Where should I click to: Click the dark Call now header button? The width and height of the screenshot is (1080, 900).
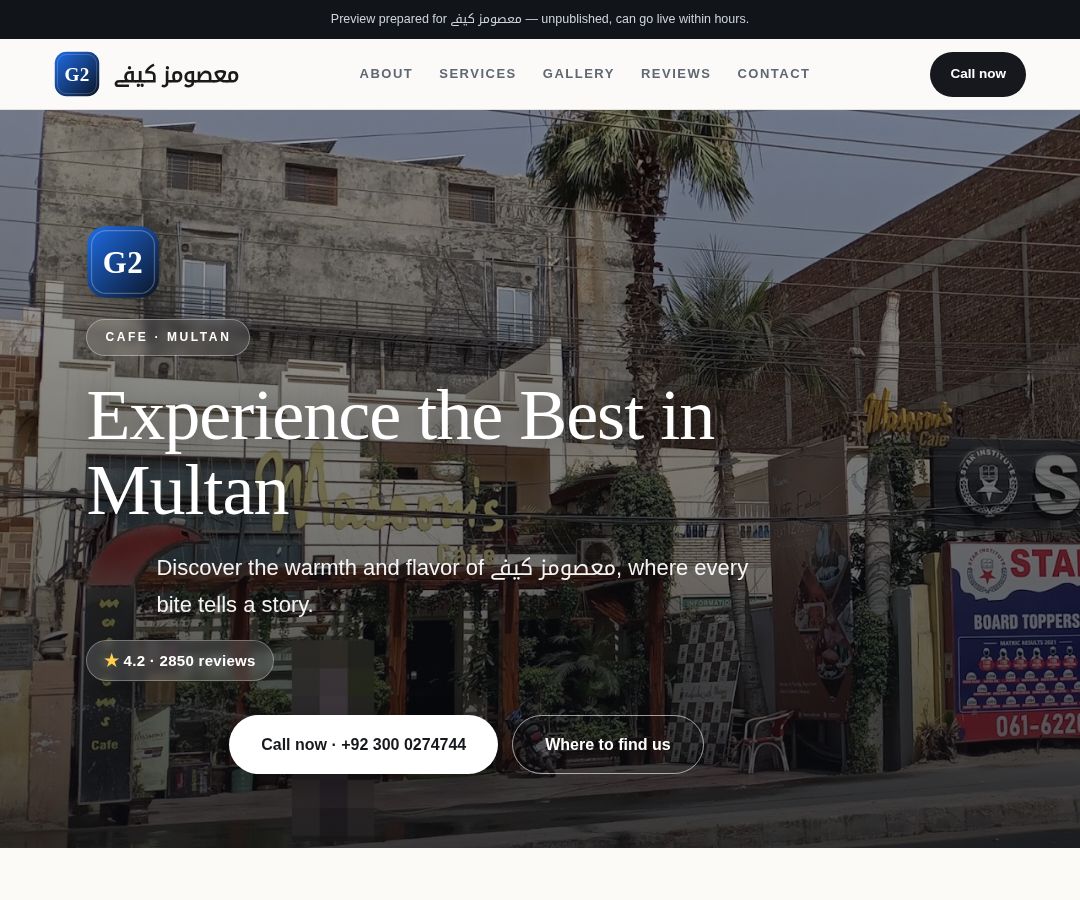pos(977,74)
